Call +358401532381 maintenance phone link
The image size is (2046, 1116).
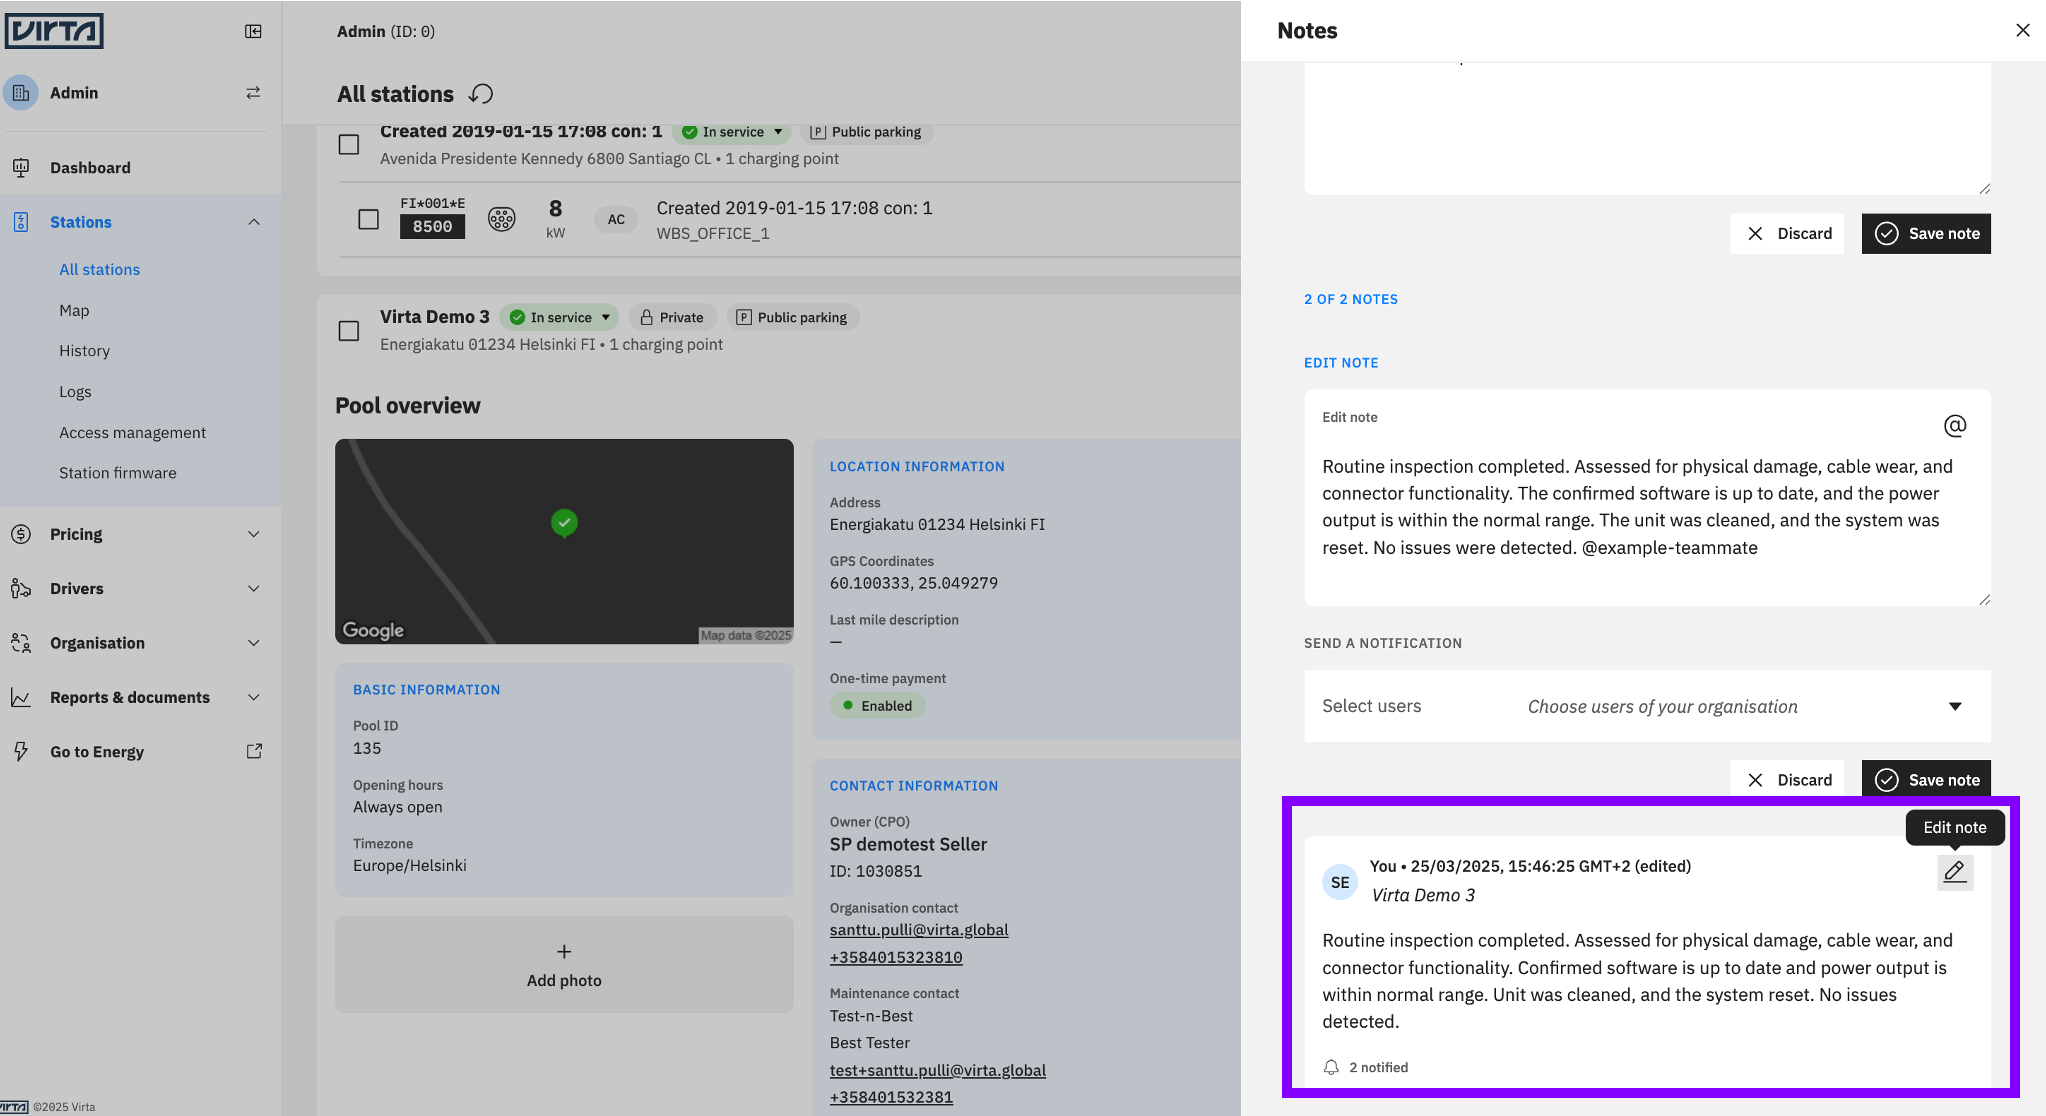click(891, 1097)
